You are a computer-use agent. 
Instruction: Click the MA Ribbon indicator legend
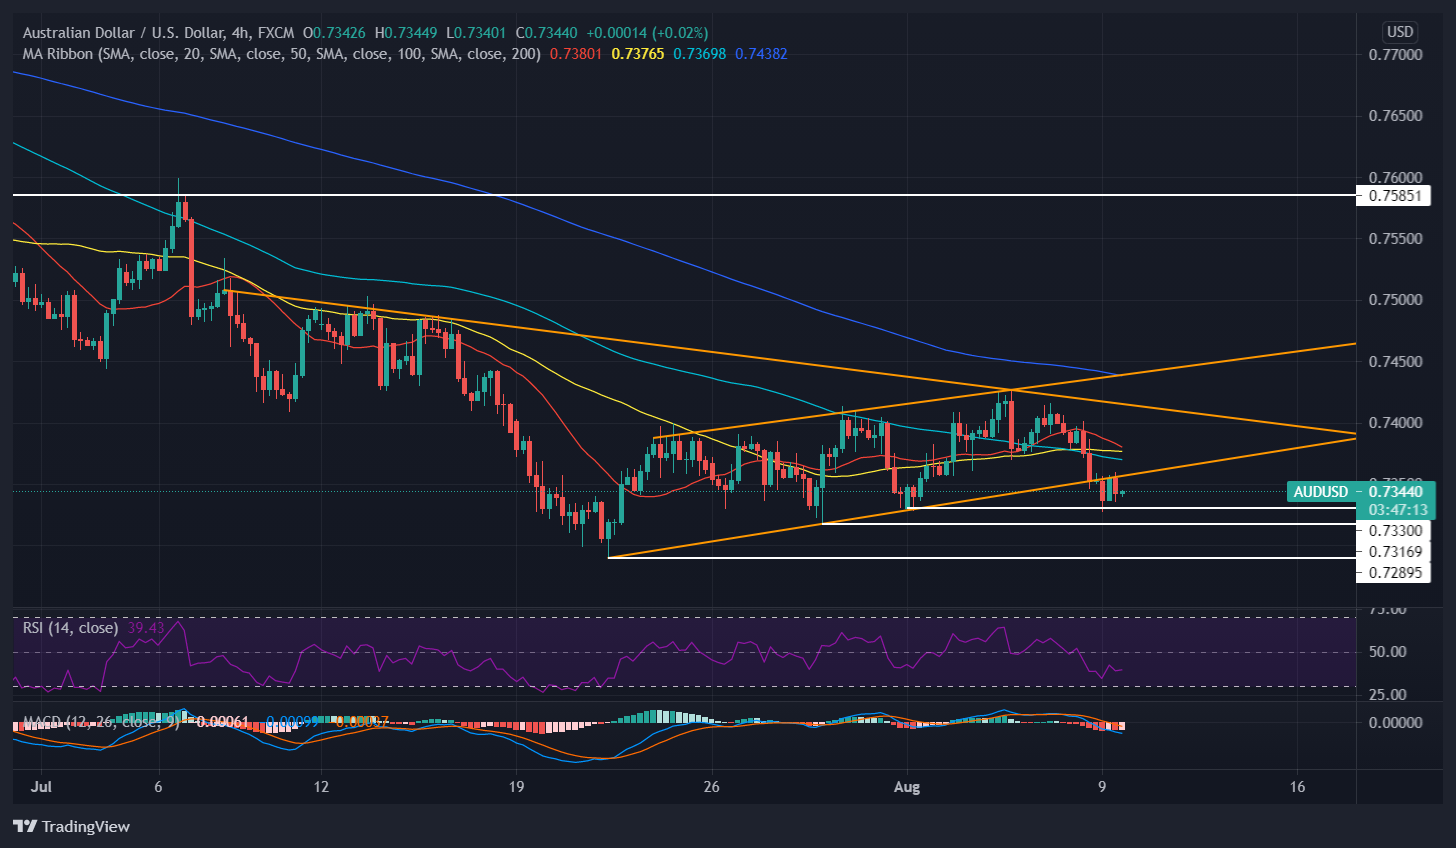(x=282, y=53)
